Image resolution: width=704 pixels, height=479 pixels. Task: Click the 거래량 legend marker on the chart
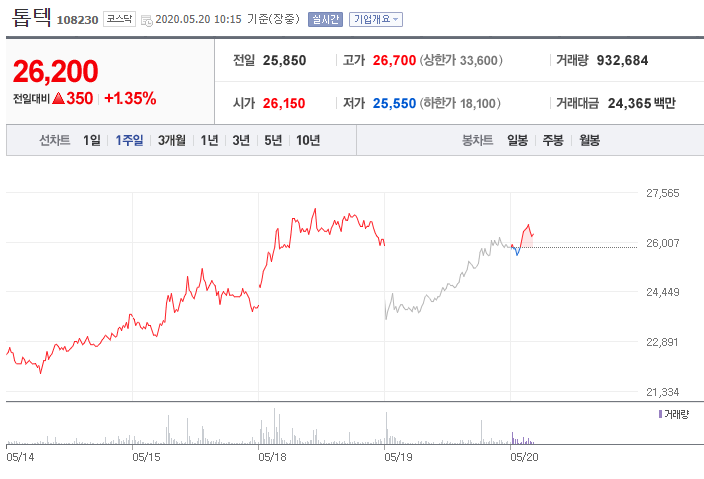click(660, 414)
